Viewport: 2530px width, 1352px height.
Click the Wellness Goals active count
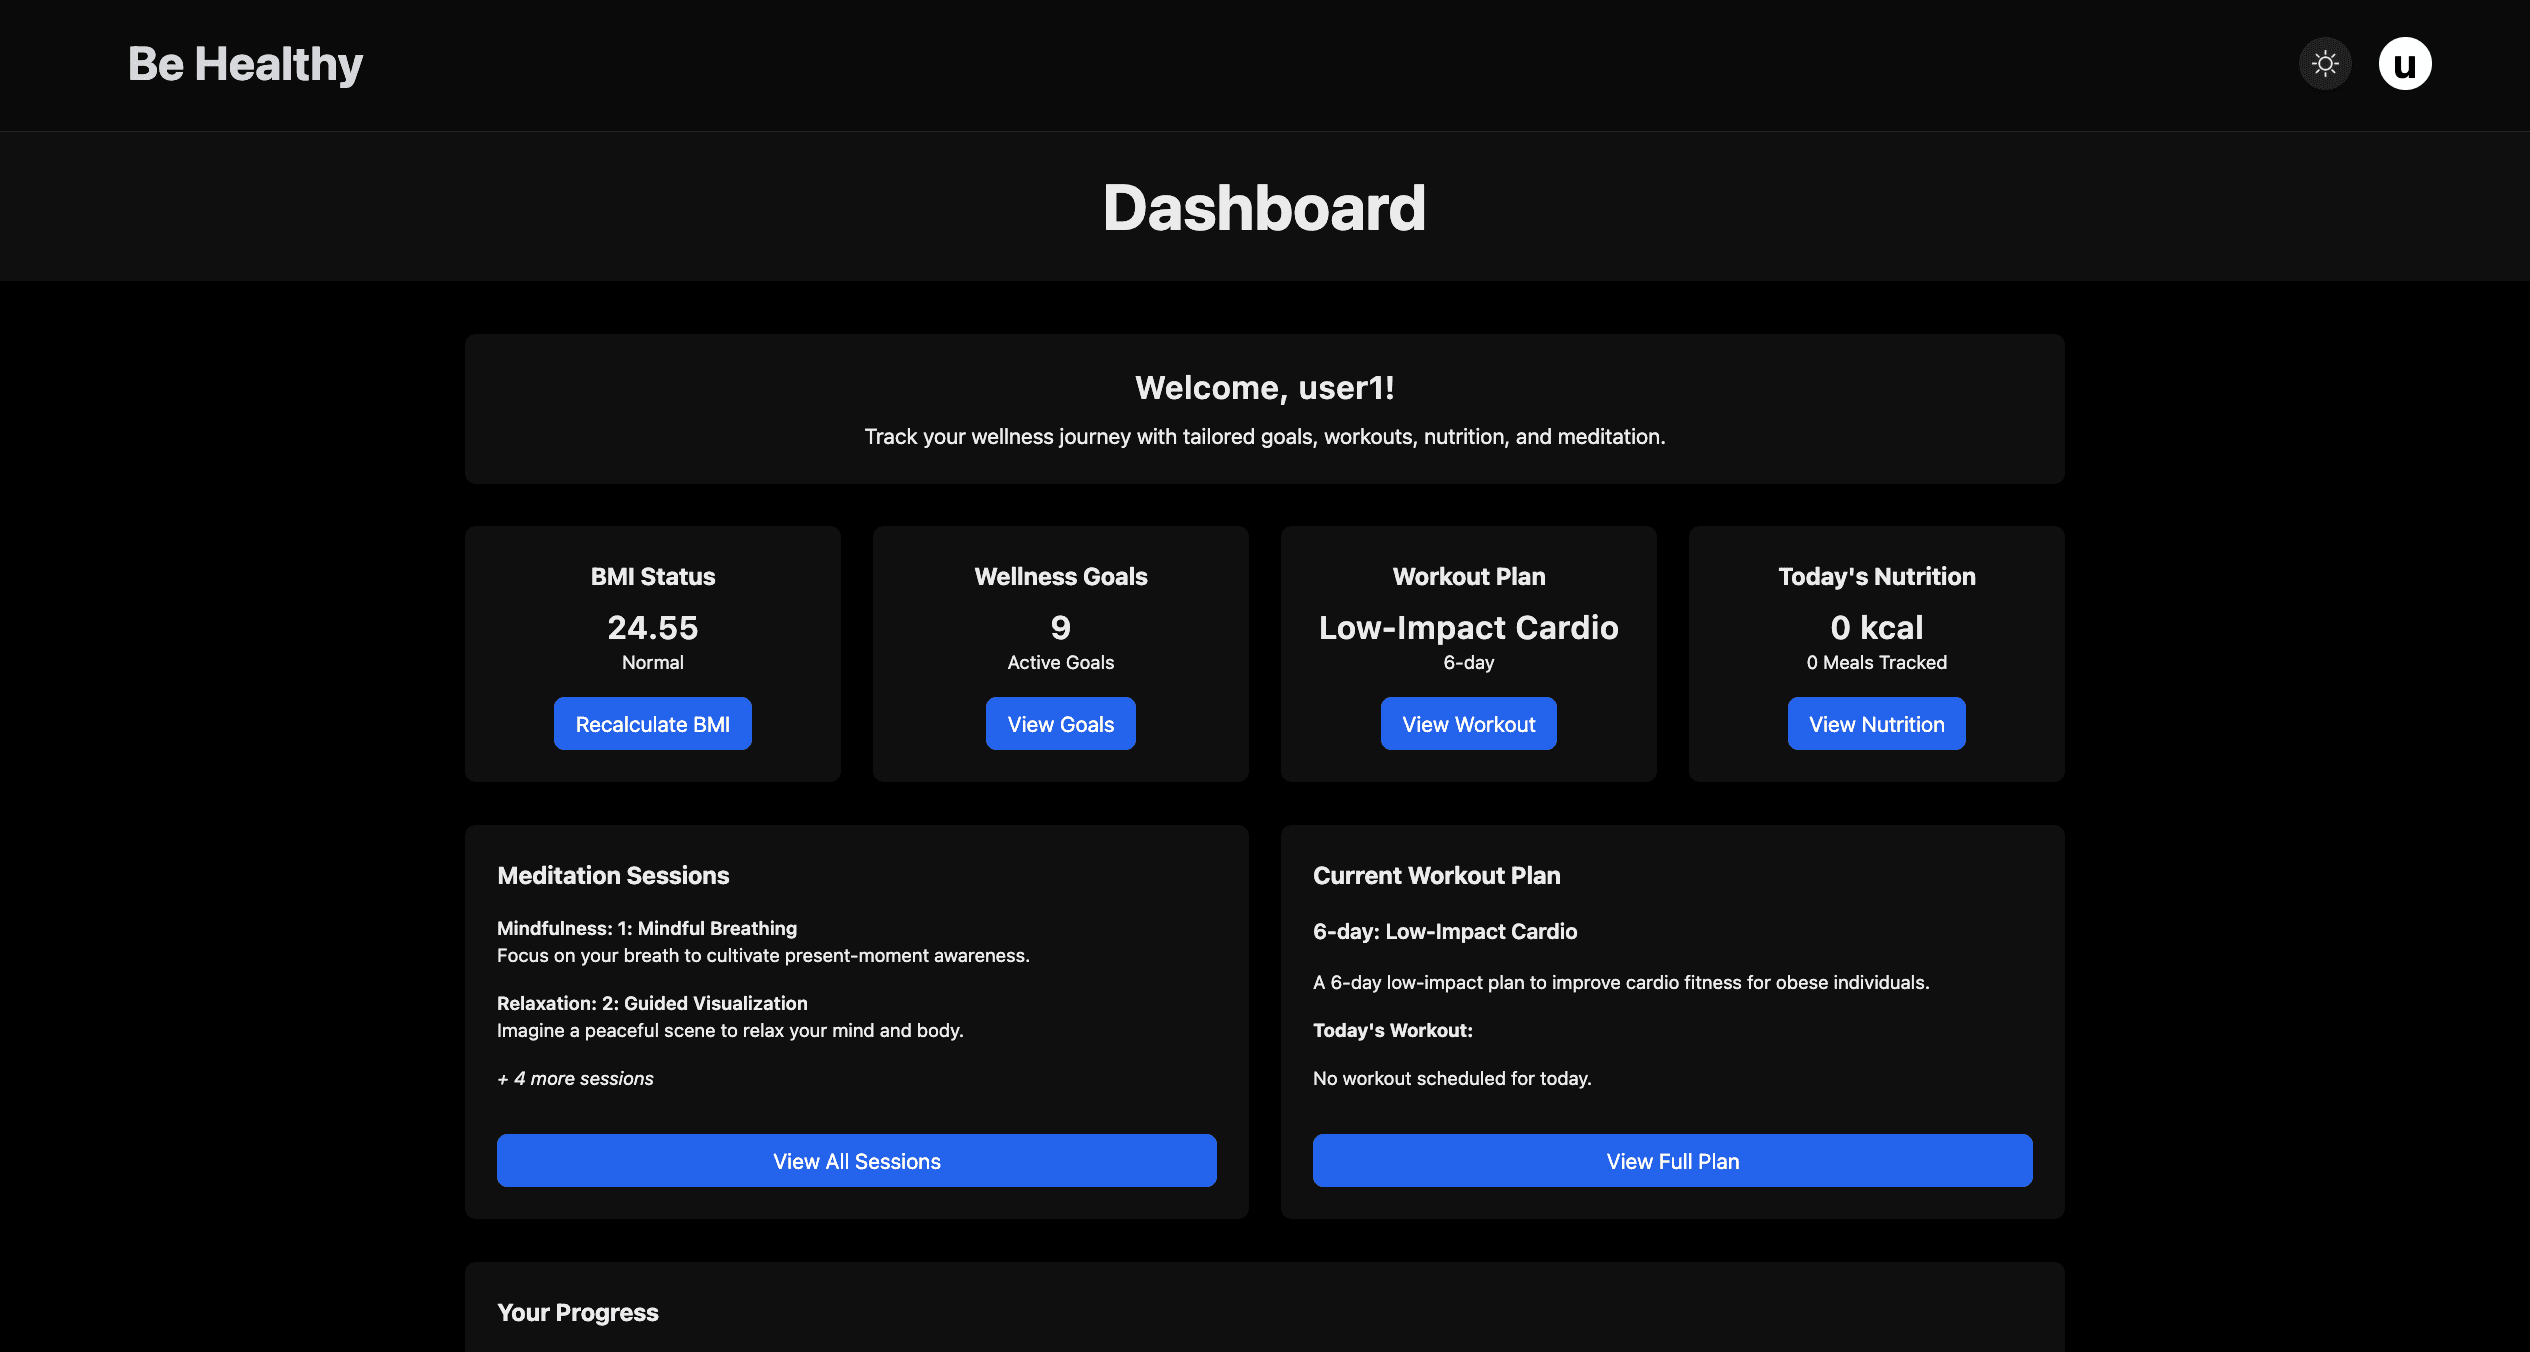point(1060,628)
